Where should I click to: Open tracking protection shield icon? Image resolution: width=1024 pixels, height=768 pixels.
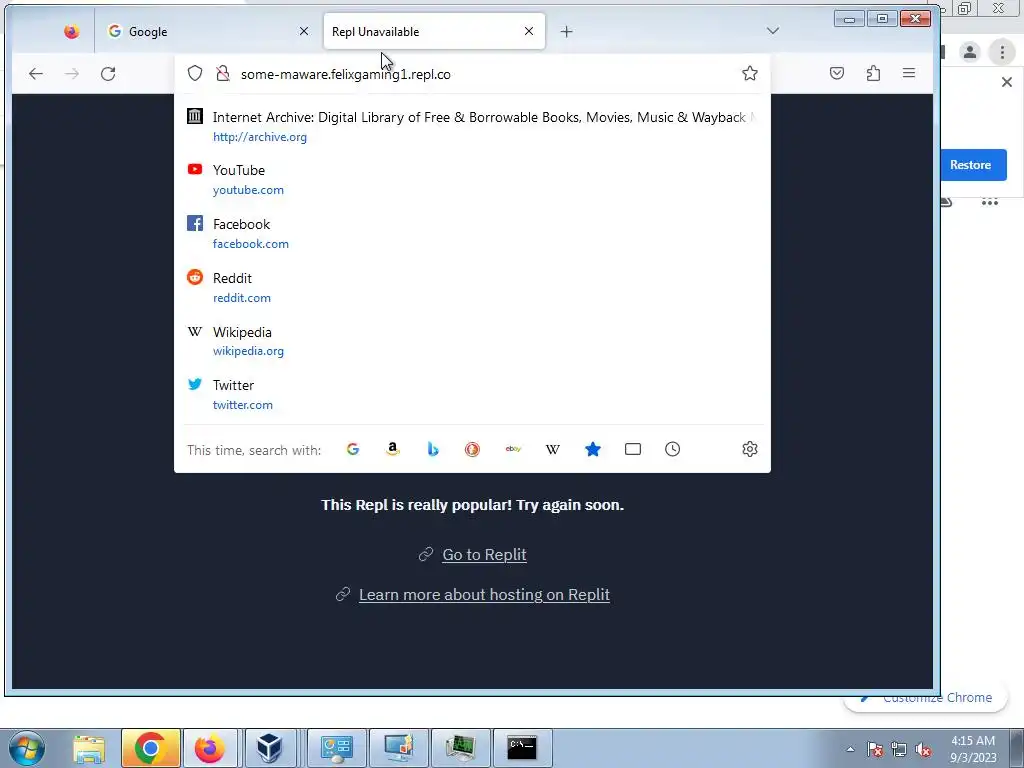pyautogui.click(x=195, y=73)
